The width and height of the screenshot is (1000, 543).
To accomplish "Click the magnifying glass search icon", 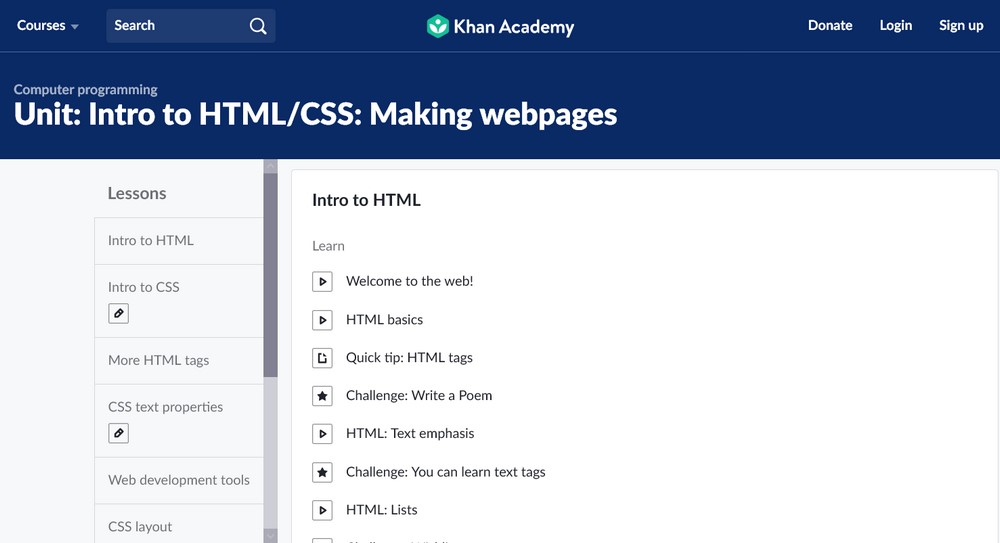I will pyautogui.click(x=258, y=26).
